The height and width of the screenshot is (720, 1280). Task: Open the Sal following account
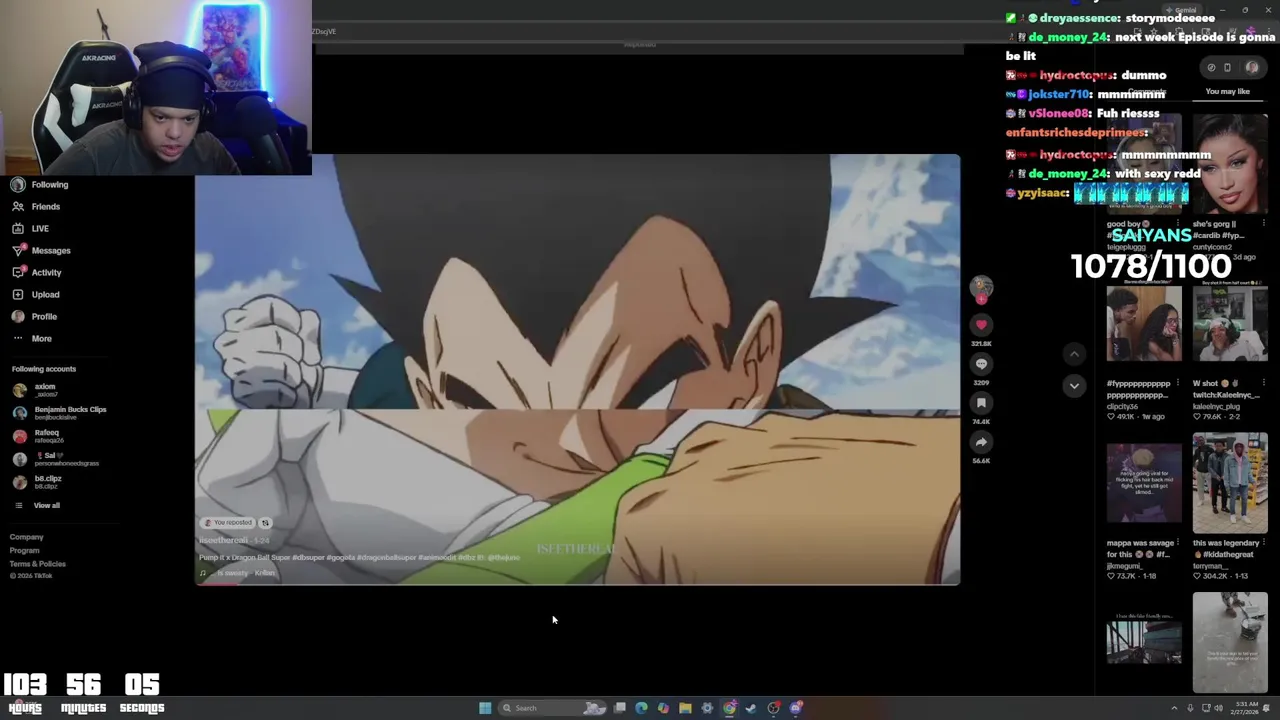[56, 458]
